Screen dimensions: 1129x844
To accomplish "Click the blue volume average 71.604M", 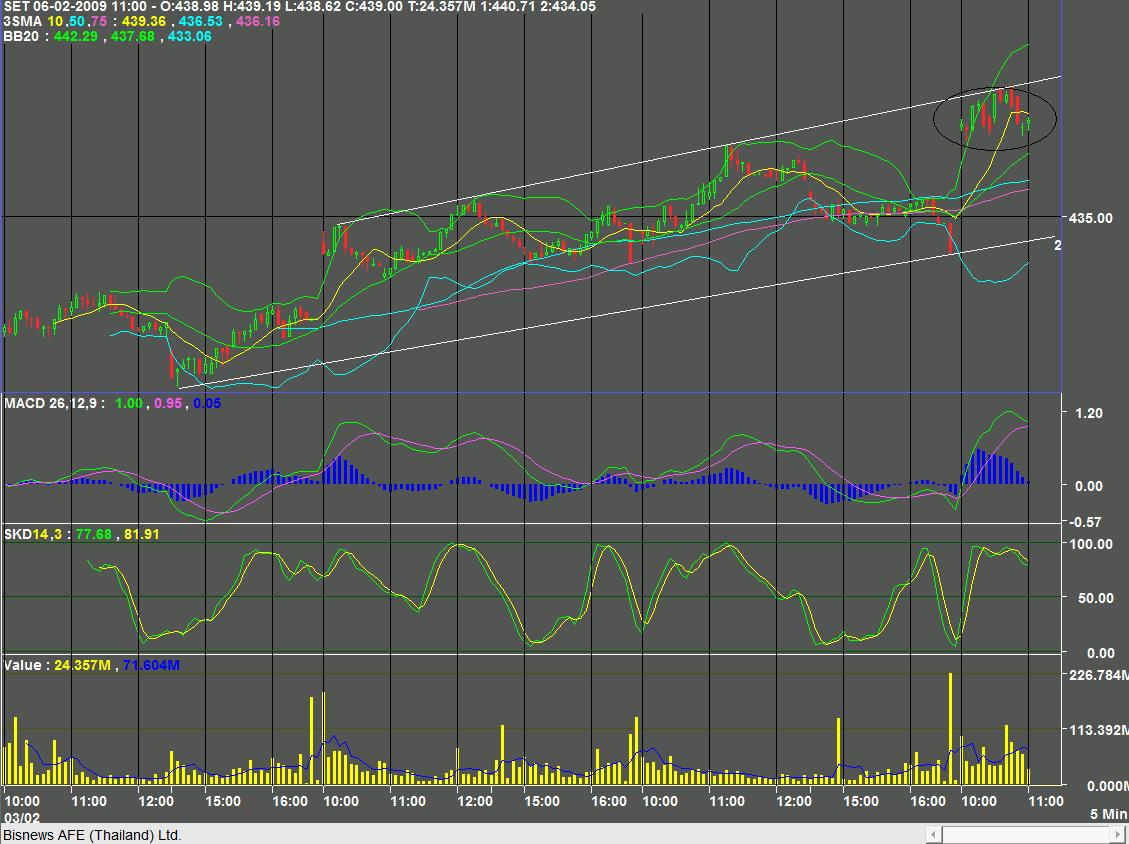I will pos(151,665).
